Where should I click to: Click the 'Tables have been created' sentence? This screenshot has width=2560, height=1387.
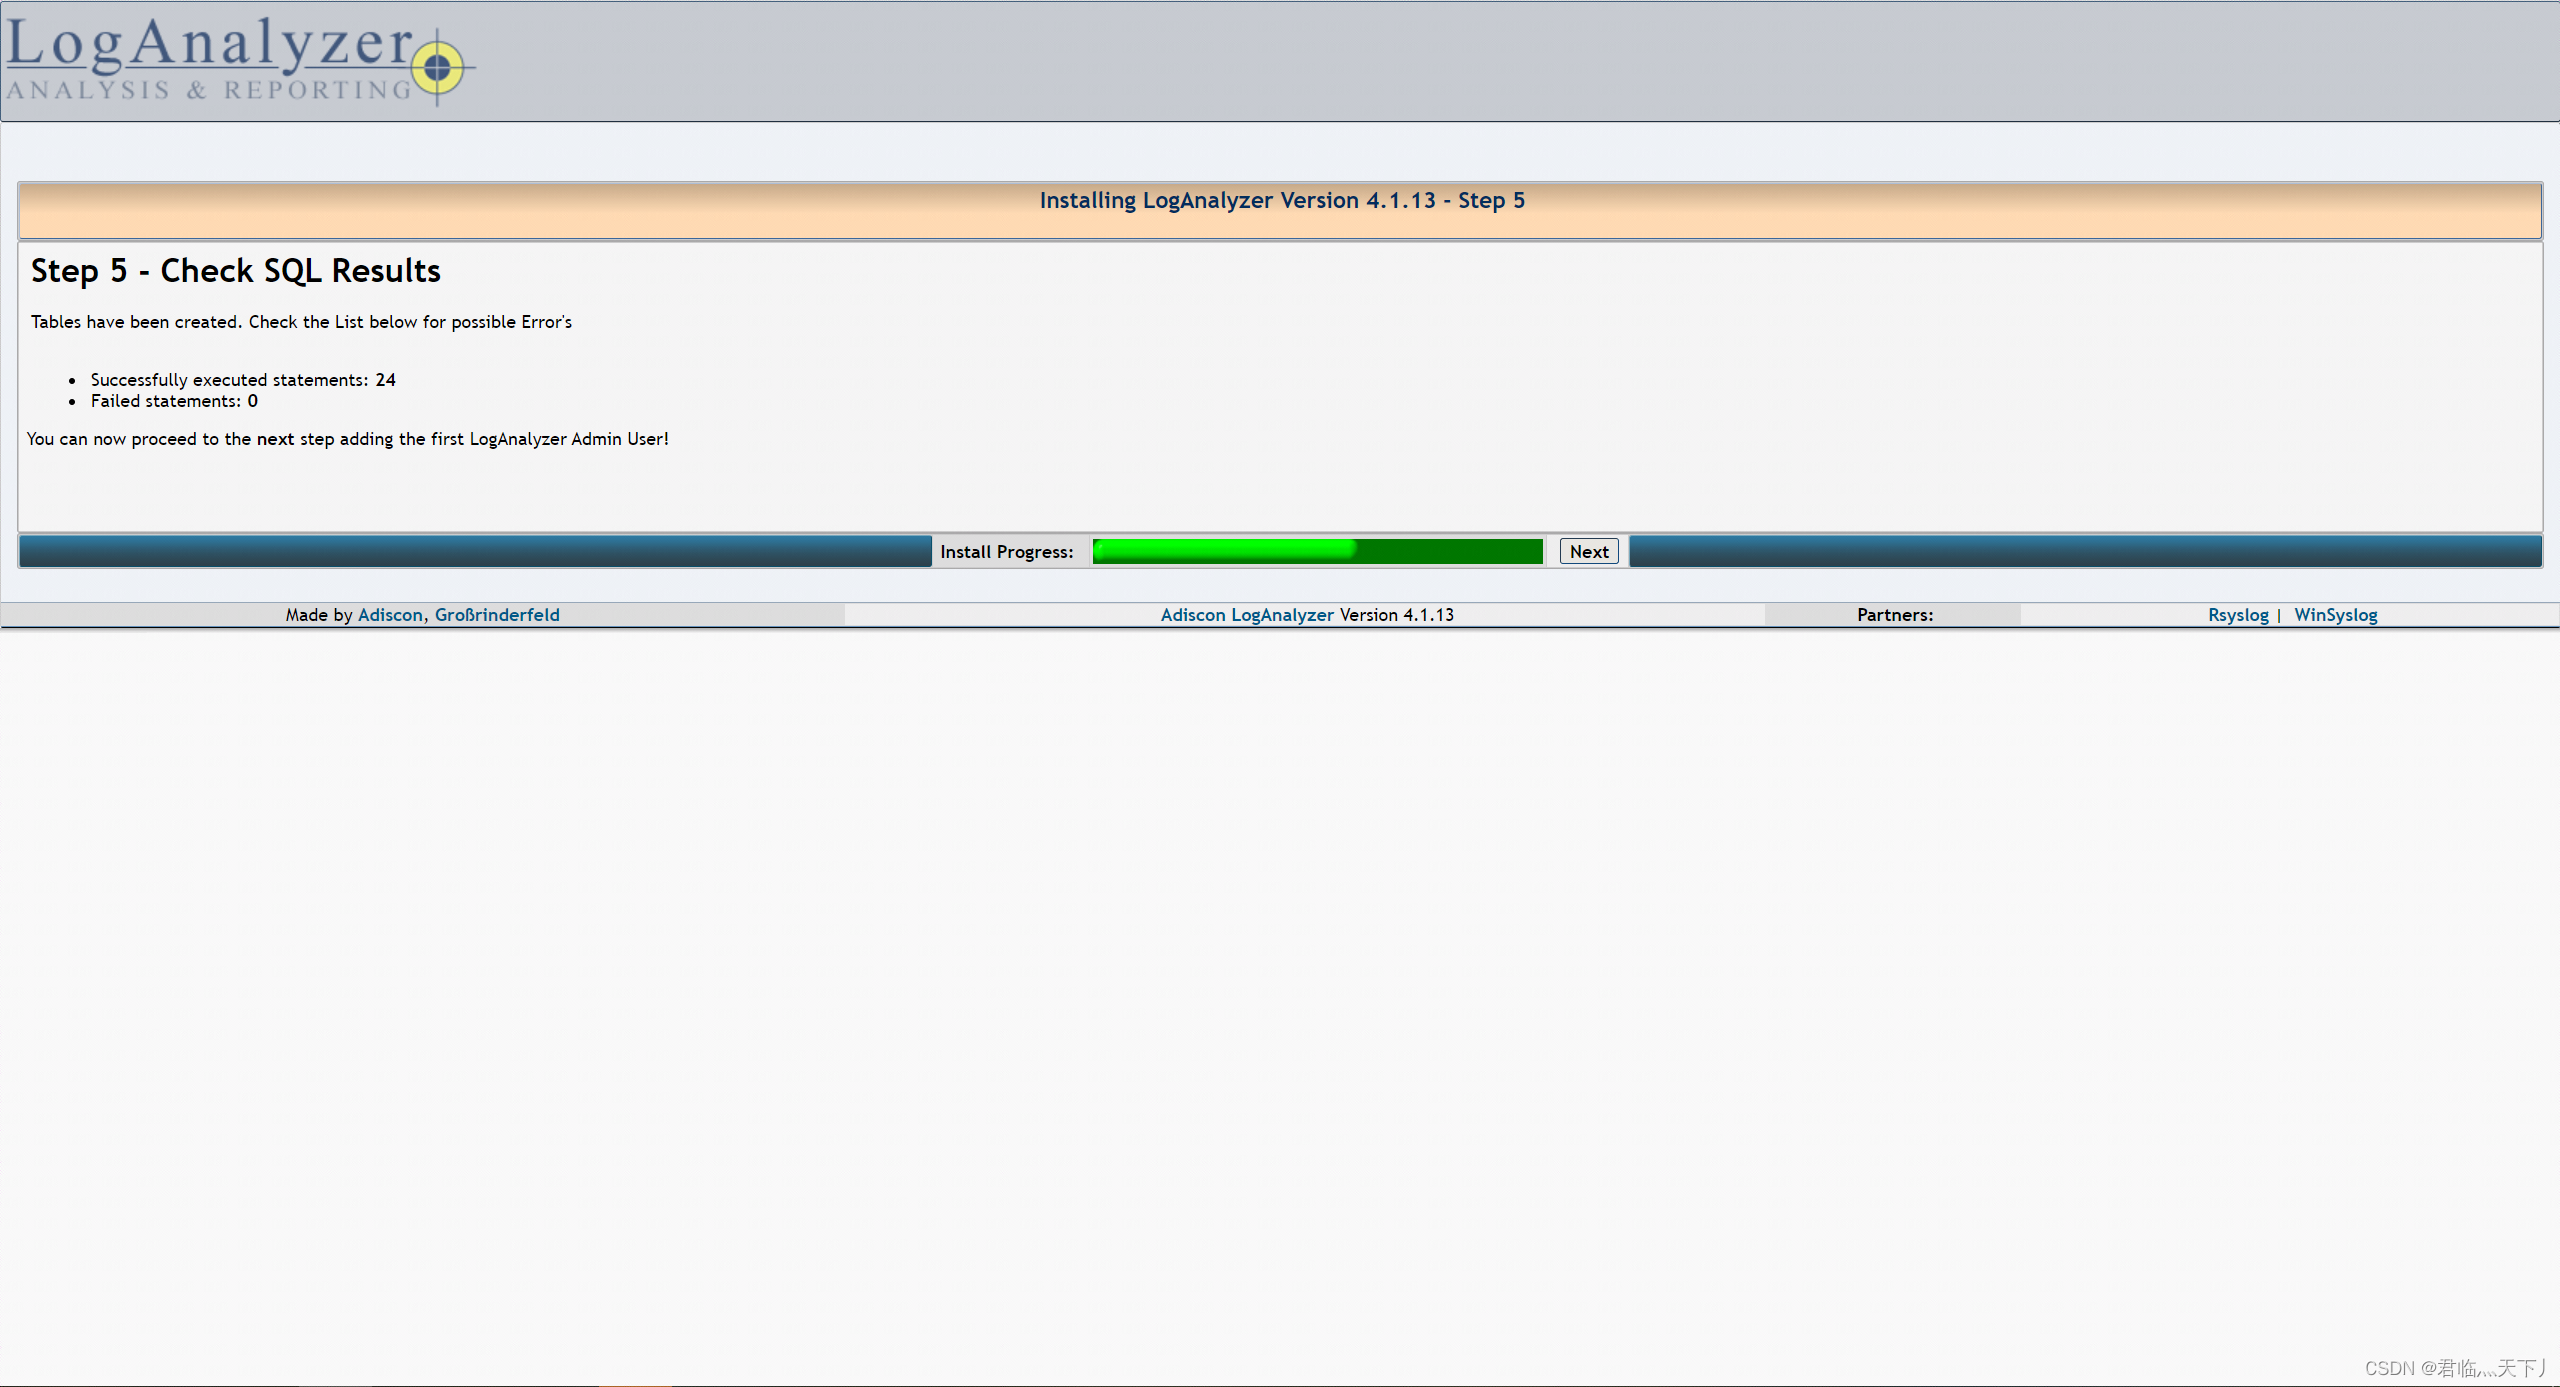(301, 322)
